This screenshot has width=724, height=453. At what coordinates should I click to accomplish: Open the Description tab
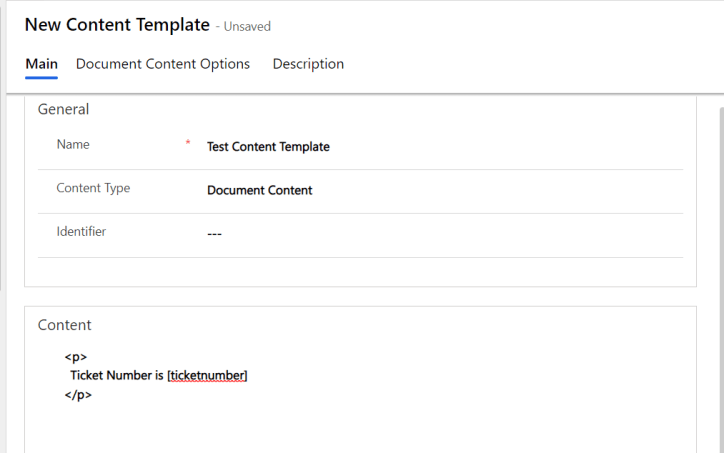[308, 64]
